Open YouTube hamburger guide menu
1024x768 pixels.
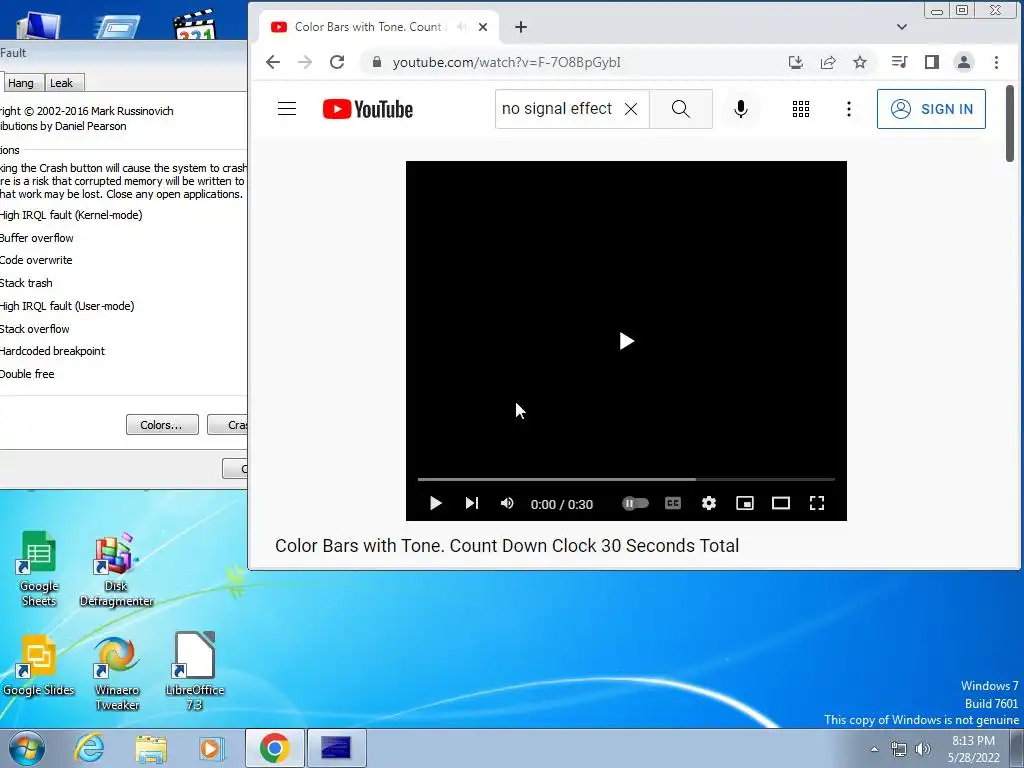coord(287,109)
